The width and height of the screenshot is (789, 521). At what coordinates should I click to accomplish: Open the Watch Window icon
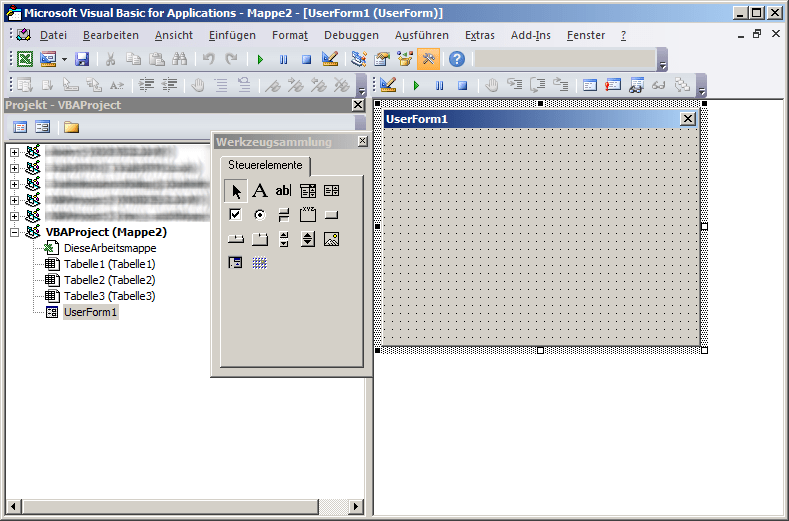click(x=636, y=85)
